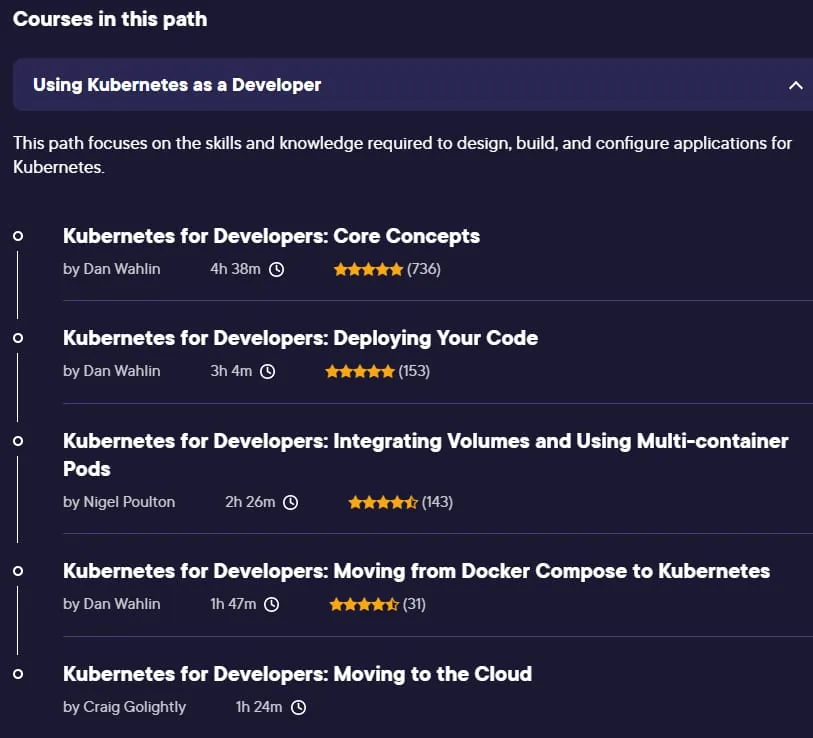
Task: Click 'by Dan Wahlin' under Docker Compose course
Action: [x=111, y=604]
